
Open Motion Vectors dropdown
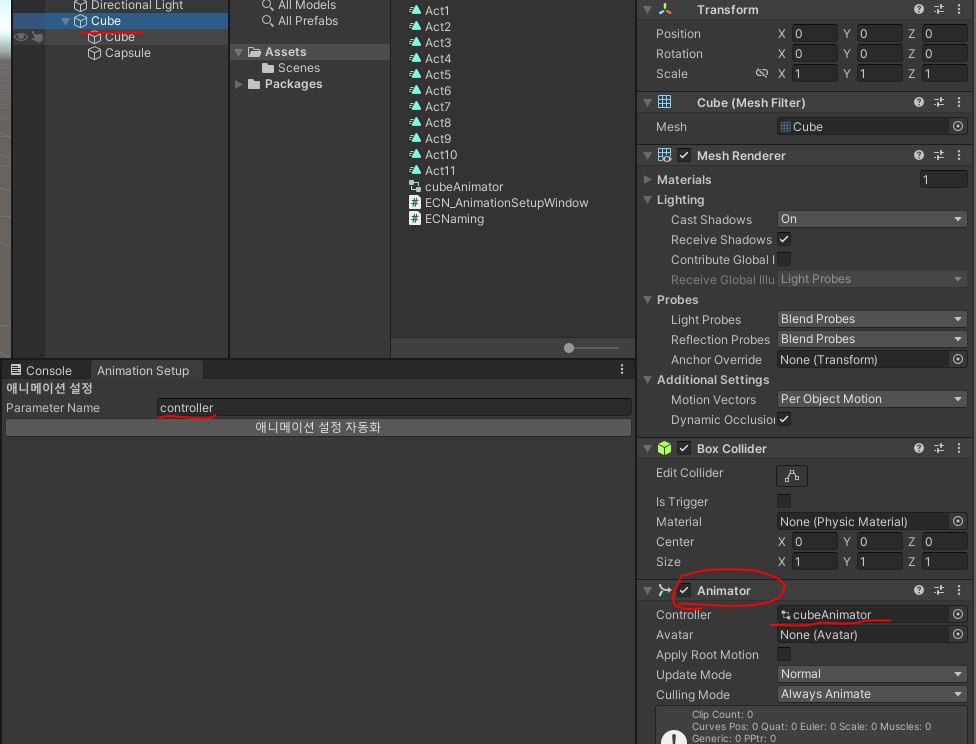(872, 398)
